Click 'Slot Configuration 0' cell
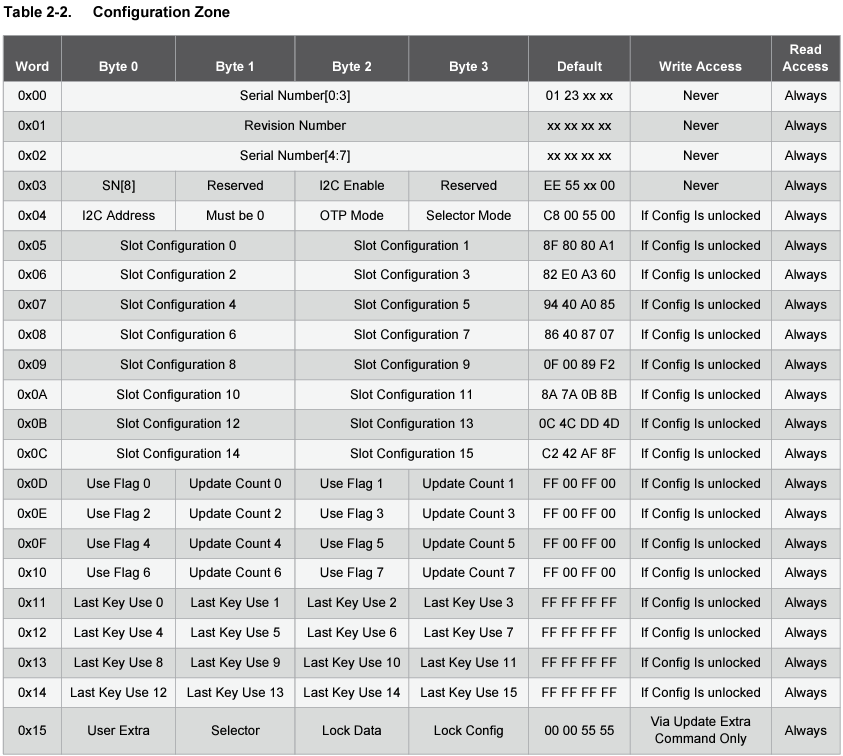843x756 pixels. [x=178, y=246]
